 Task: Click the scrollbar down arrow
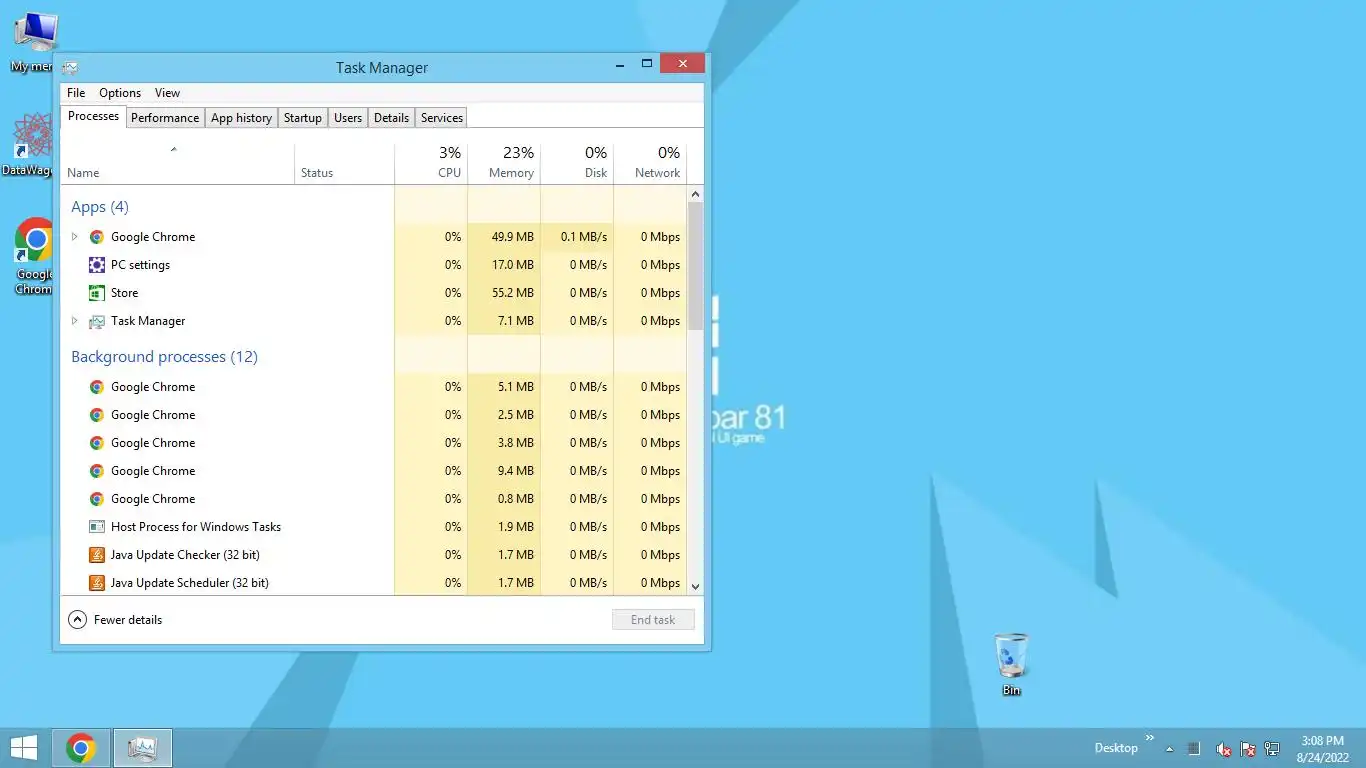(696, 587)
